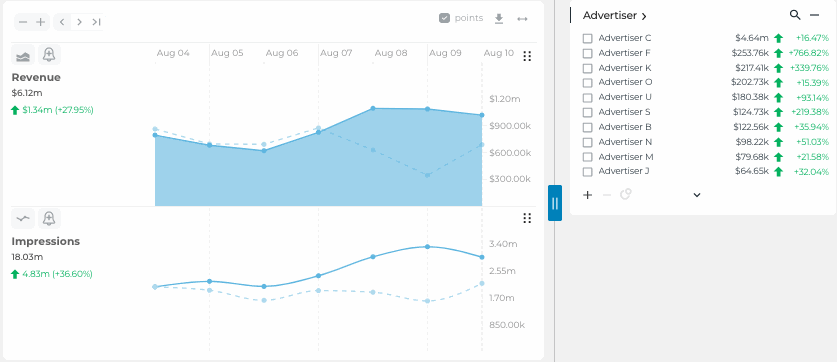The width and height of the screenshot is (837, 362).
Task: Download the chart data
Action: [499, 19]
